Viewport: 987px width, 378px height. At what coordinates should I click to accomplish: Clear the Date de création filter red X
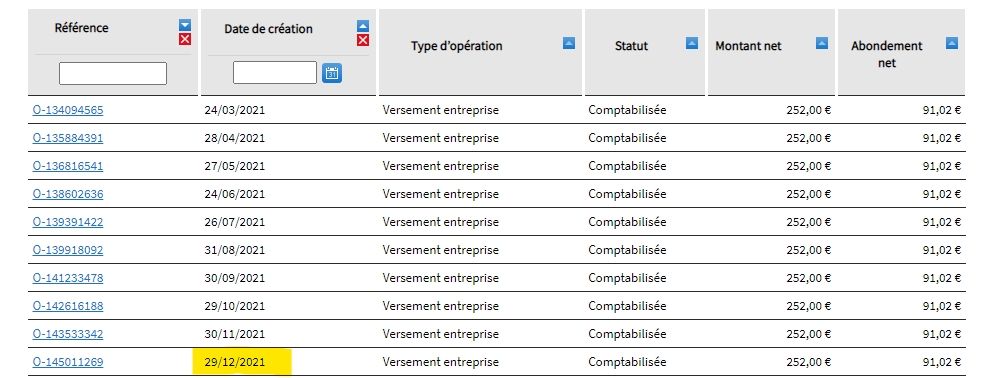(x=363, y=40)
